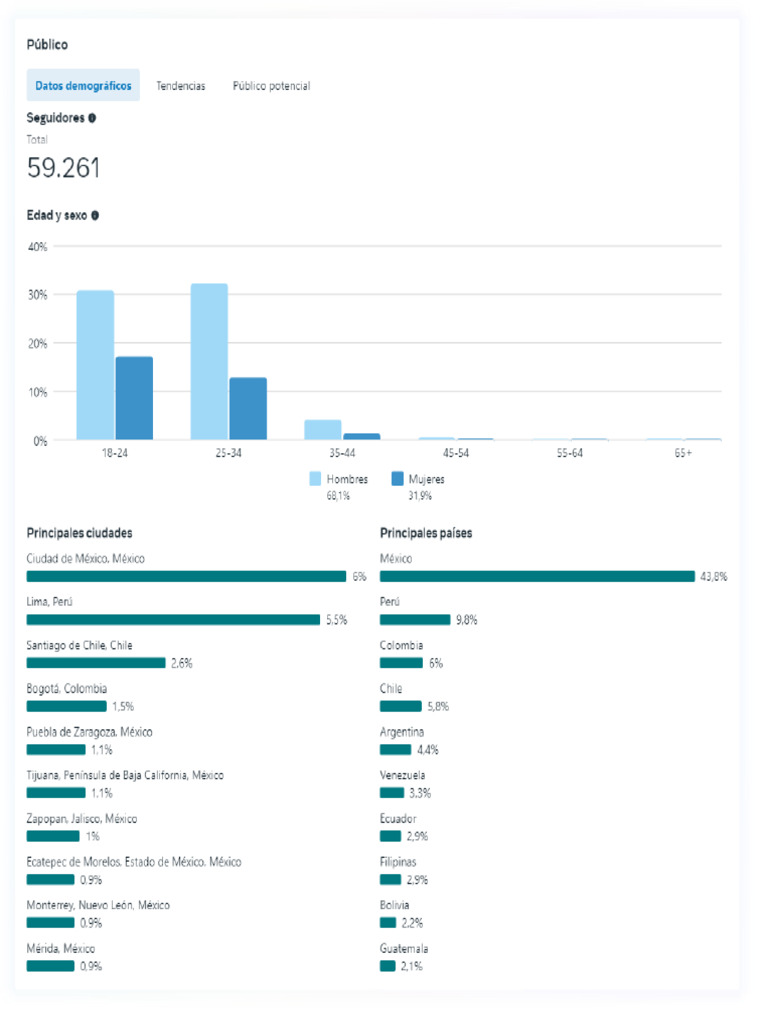Click the Seguidores section label
Viewport: 768px width, 1024px height.
tap(56, 118)
